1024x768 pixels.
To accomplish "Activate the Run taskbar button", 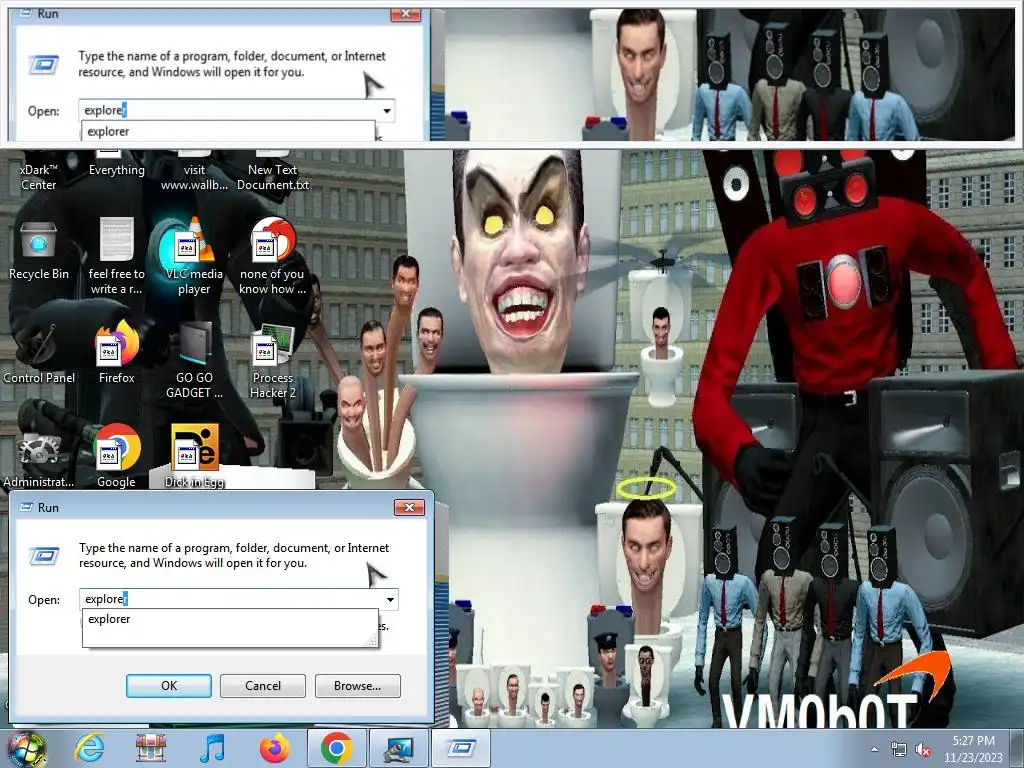I will (x=460, y=748).
